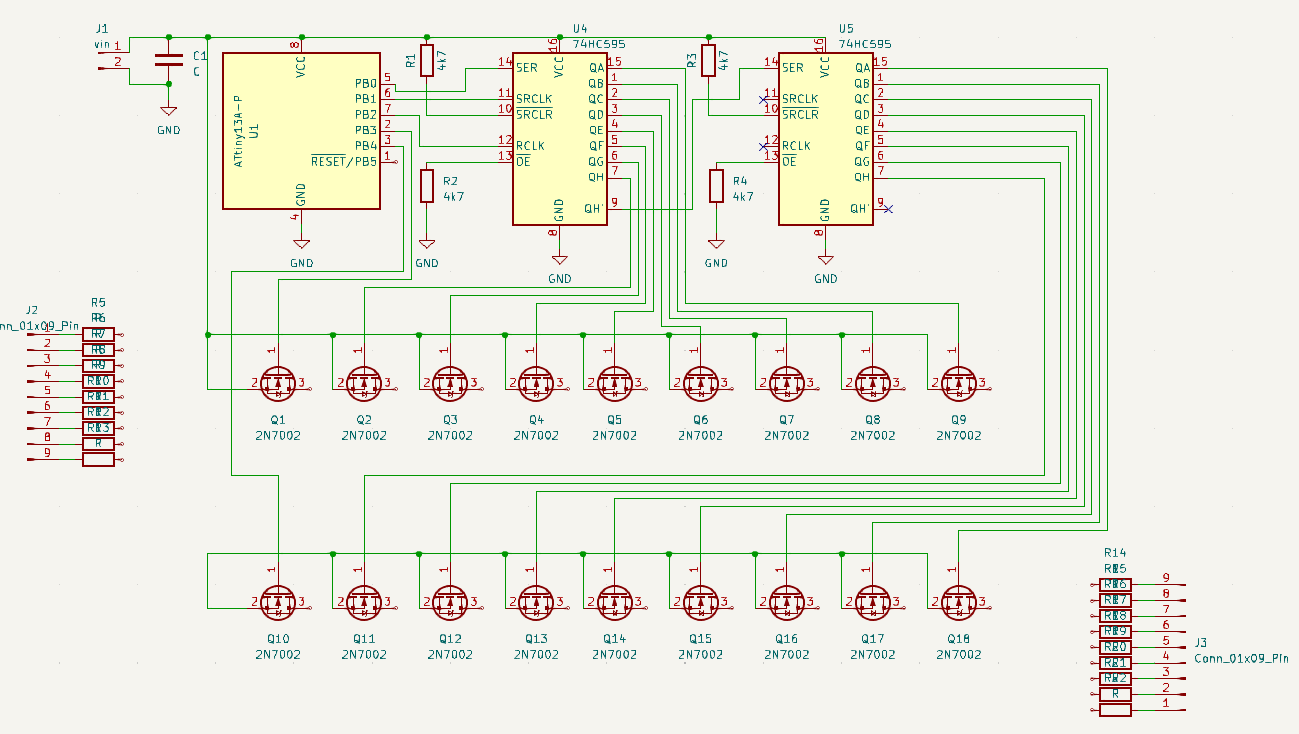
Task: Click the GND symbol below capacitor C1
Action: (x=168, y=114)
